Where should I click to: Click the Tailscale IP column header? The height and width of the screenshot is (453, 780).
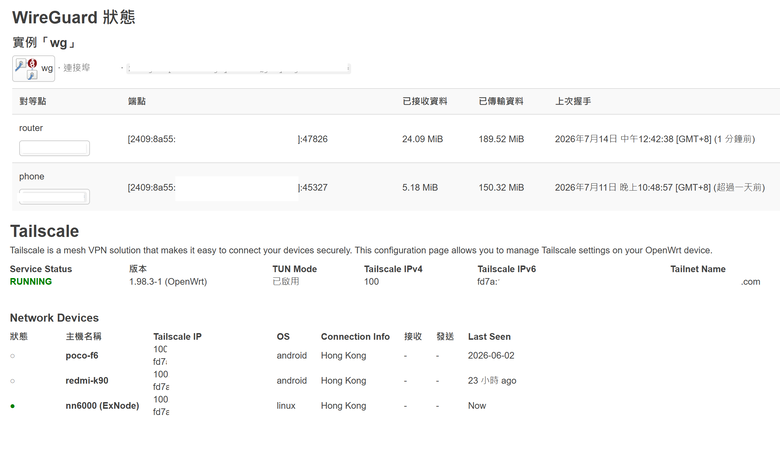click(177, 337)
